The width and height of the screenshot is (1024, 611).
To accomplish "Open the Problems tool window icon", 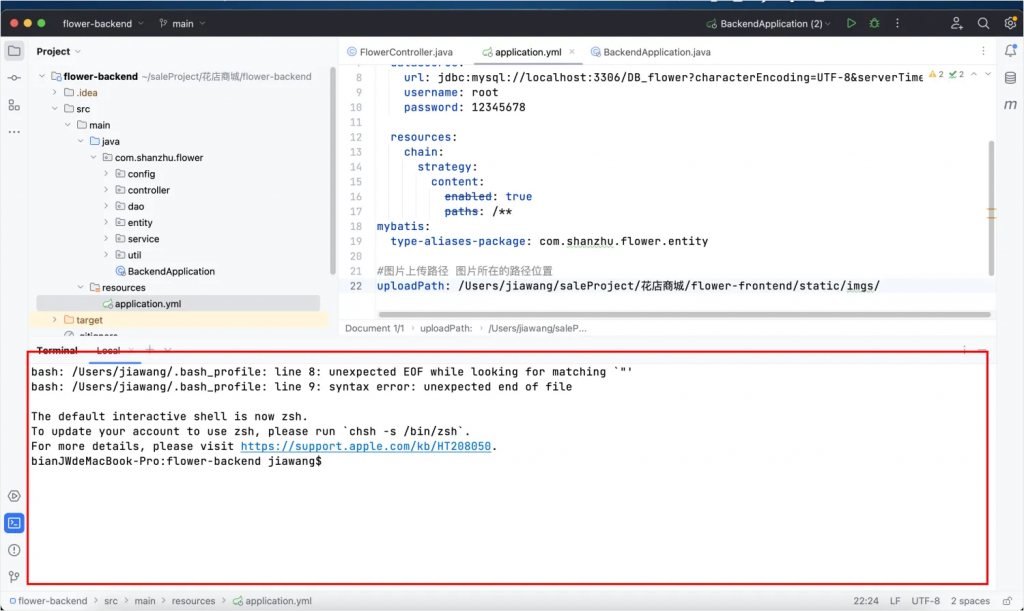I will click(14, 550).
